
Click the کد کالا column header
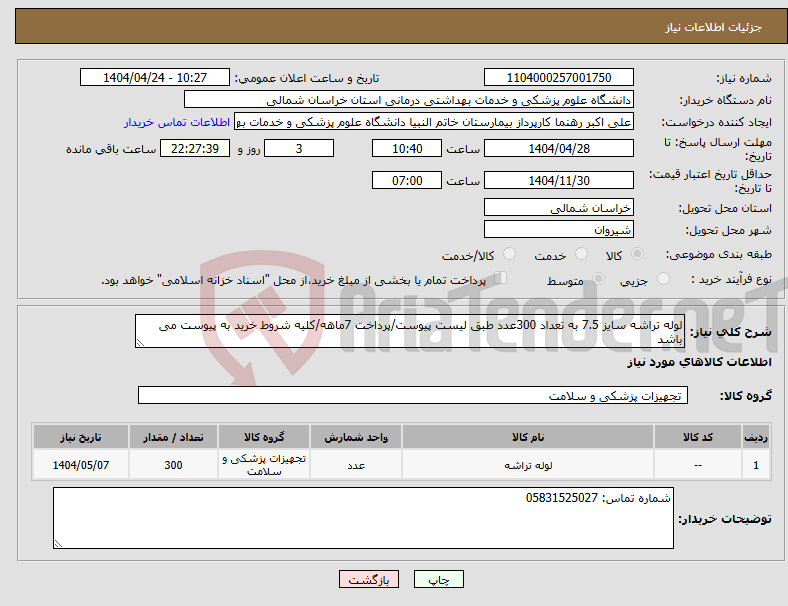(698, 437)
